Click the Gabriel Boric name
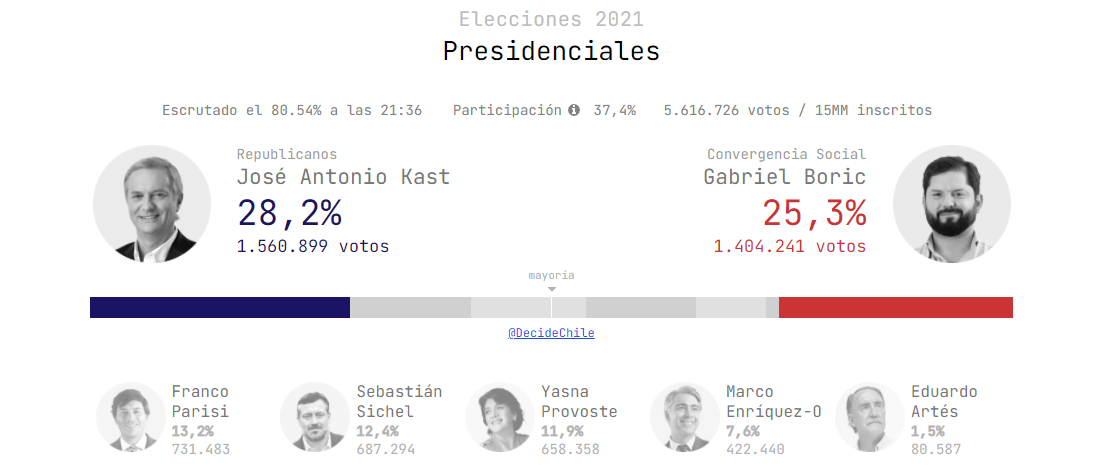 (x=785, y=177)
